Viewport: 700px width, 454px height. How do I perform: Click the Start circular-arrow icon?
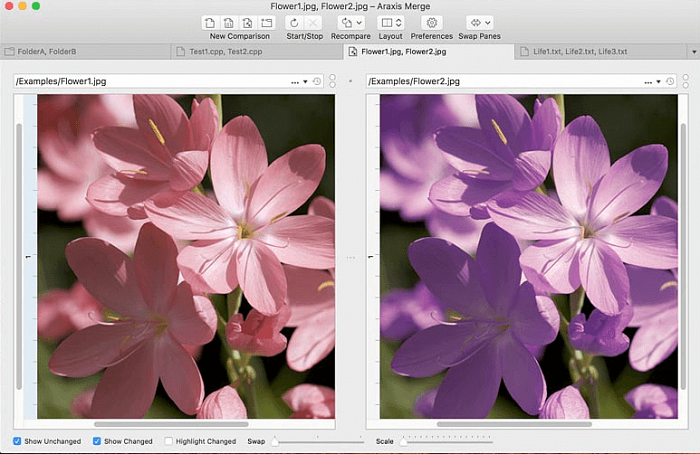click(x=294, y=23)
